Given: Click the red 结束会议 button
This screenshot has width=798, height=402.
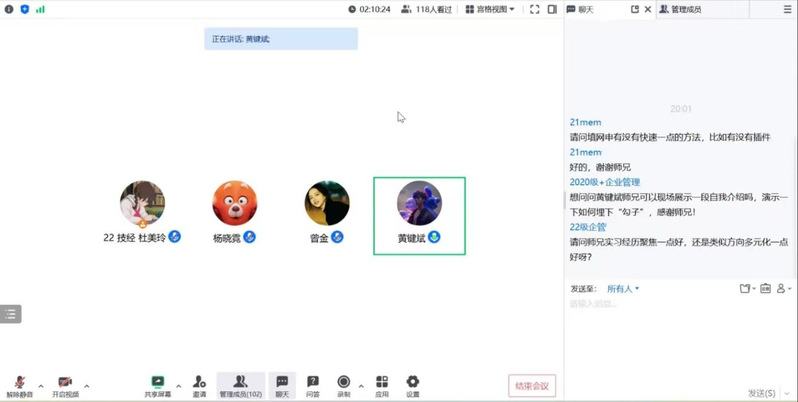Looking at the screenshot, I should pyautogui.click(x=531, y=386).
